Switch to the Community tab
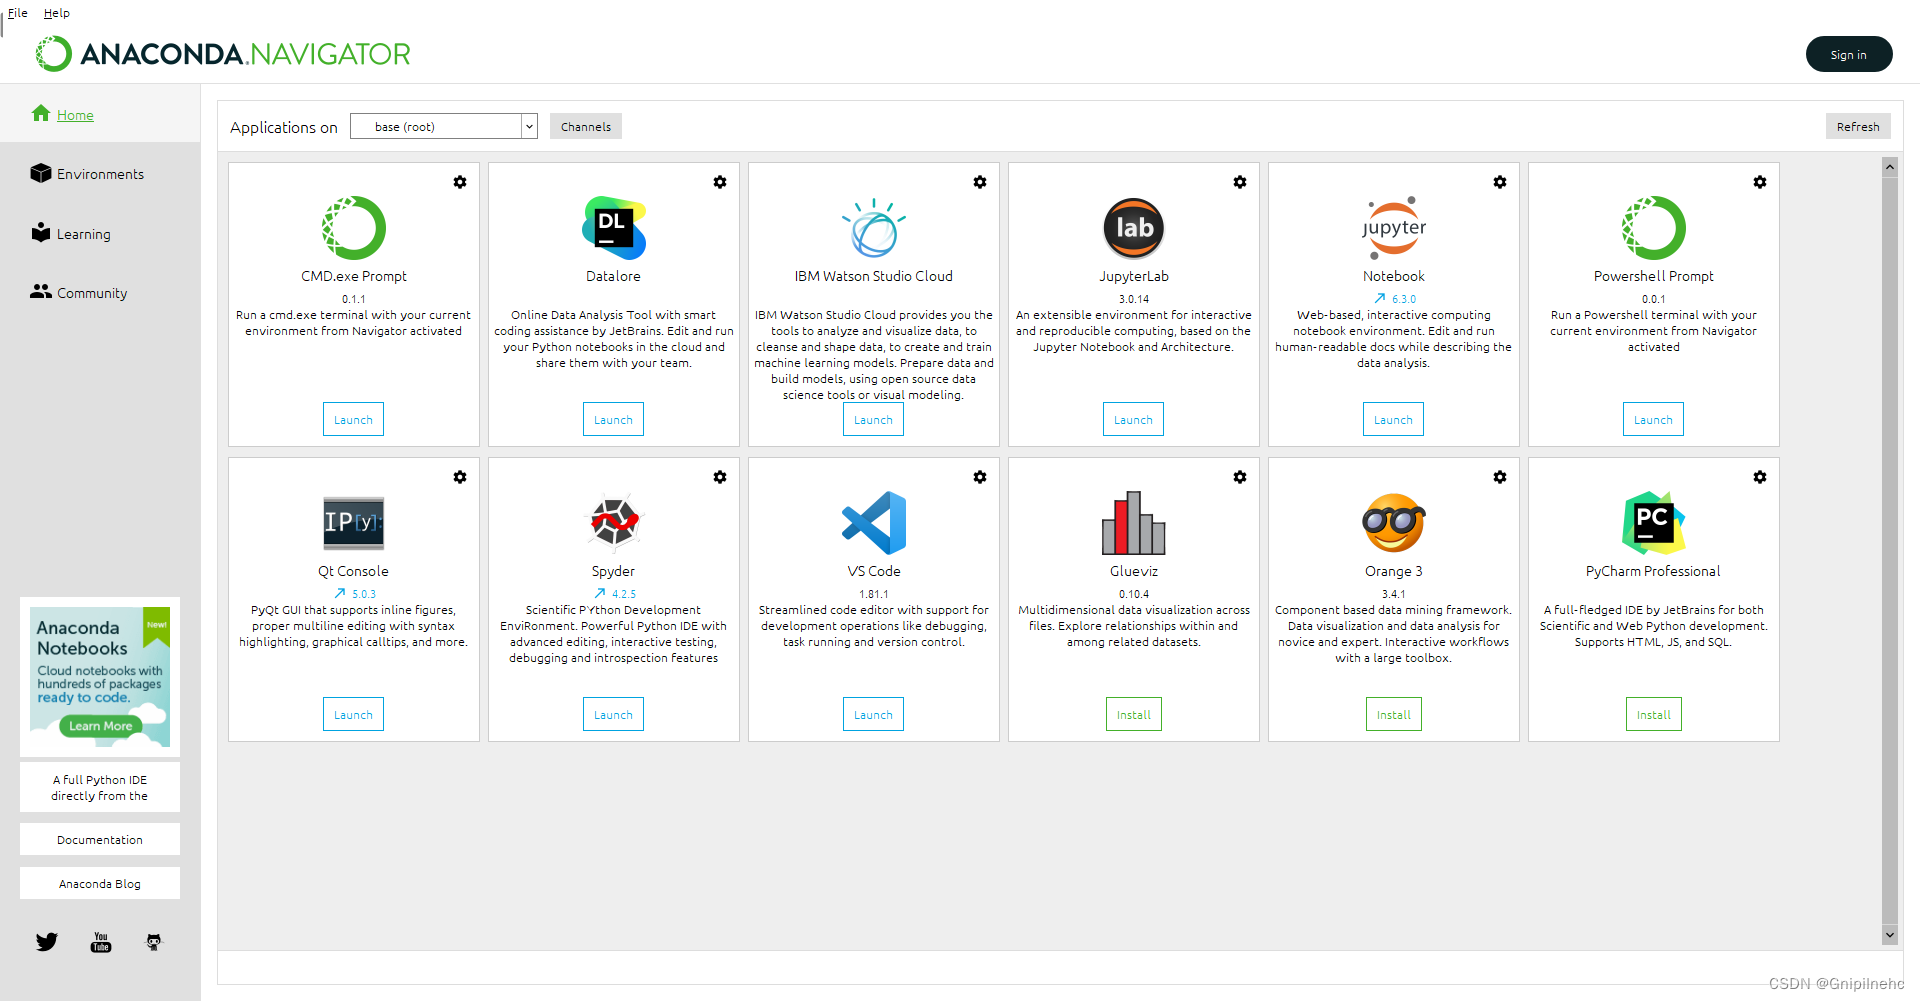Image resolution: width=1920 pixels, height=1001 pixels. click(100, 293)
